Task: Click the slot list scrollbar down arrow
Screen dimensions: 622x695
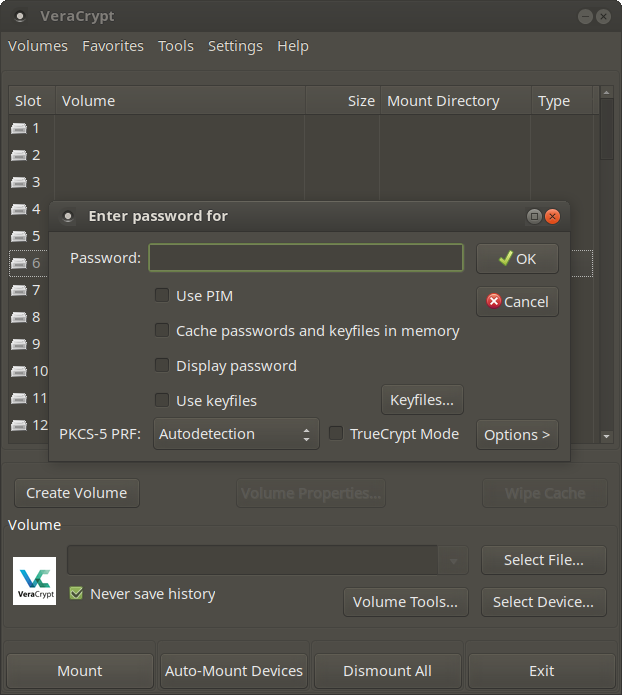Action: pyautogui.click(x=606, y=436)
